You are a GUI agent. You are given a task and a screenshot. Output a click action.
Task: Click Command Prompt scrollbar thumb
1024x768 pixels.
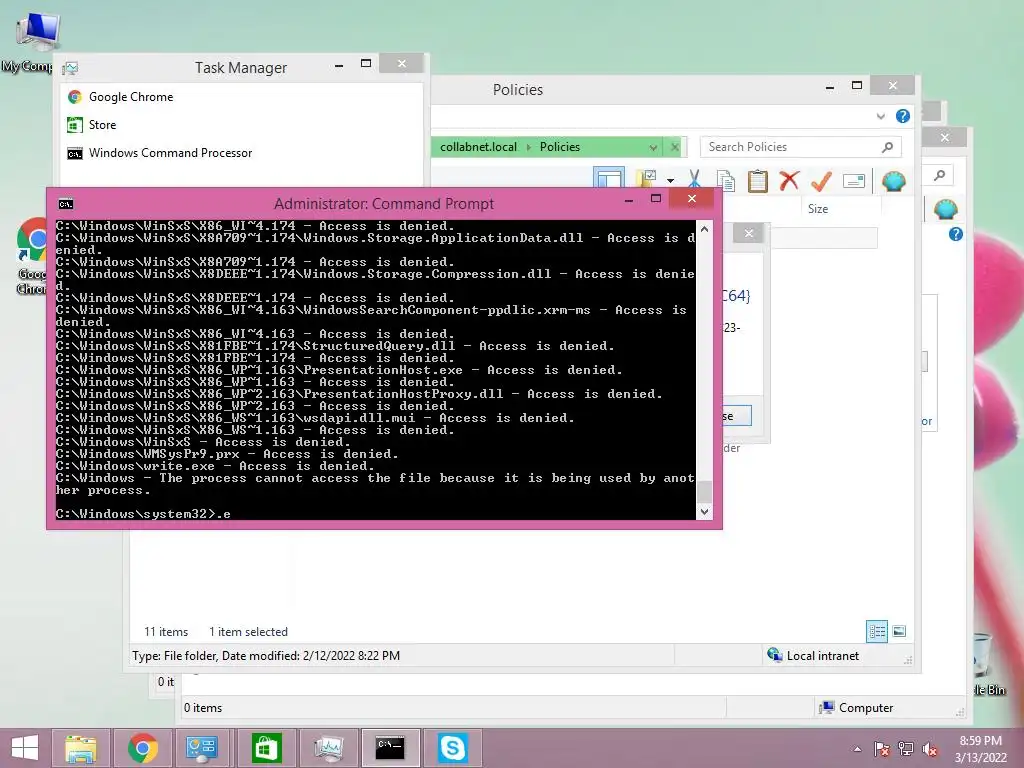(704, 490)
